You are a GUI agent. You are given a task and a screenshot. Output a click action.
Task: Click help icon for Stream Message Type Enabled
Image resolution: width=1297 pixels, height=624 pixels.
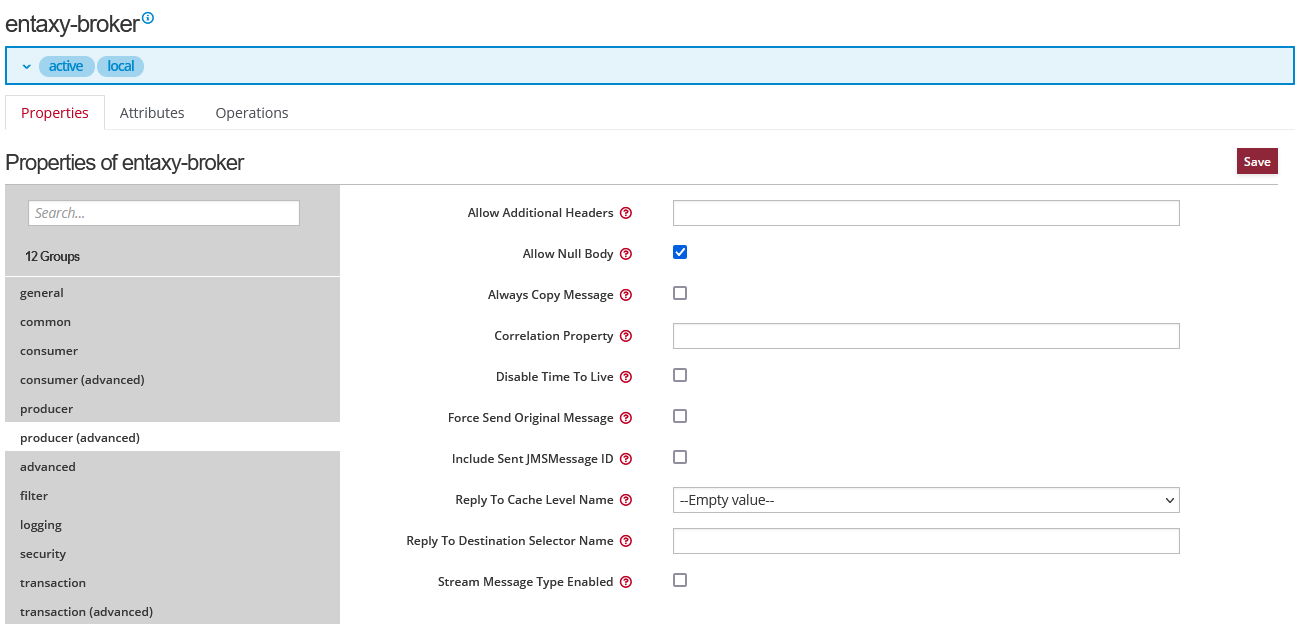coord(626,582)
